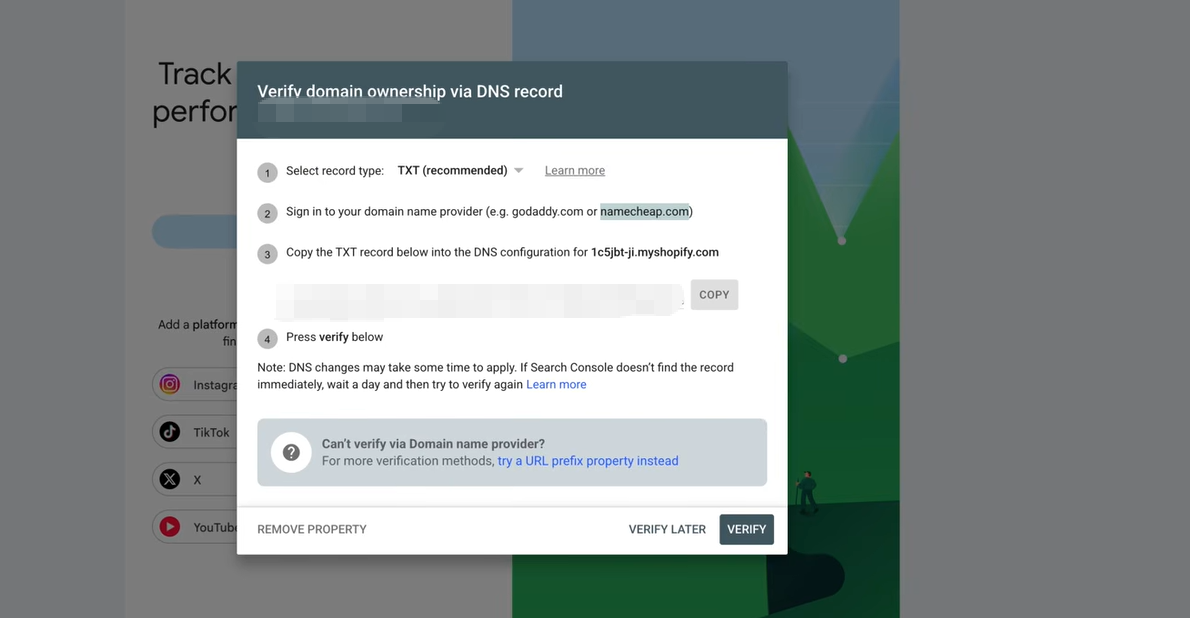Click the VERIFY button
The height and width of the screenshot is (618, 1190).
(747, 529)
